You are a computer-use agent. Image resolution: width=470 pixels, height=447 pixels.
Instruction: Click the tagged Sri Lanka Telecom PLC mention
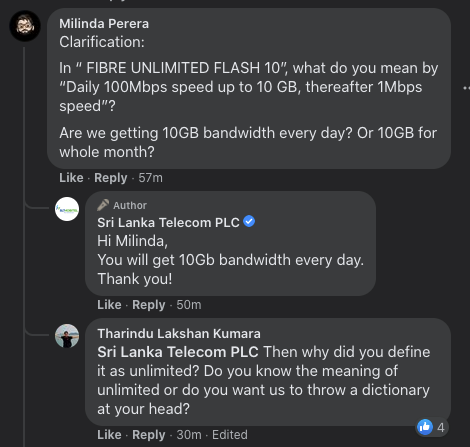click(x=178, y=352)
